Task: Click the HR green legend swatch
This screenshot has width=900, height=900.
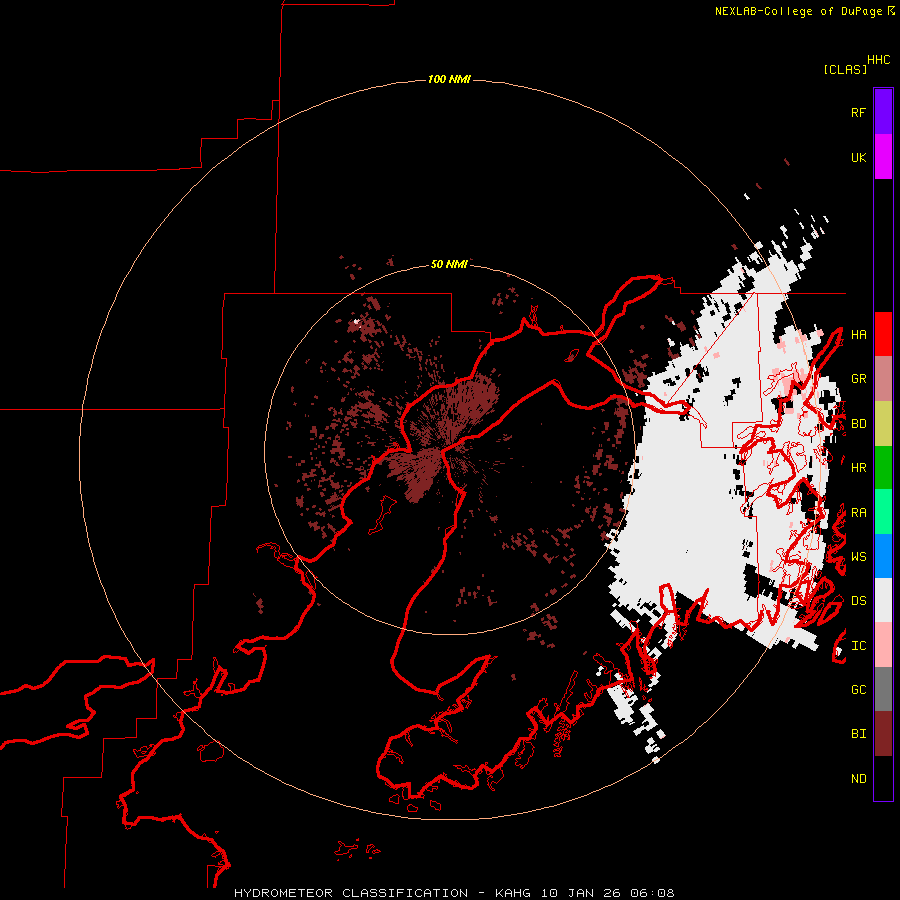Action: 883,468
